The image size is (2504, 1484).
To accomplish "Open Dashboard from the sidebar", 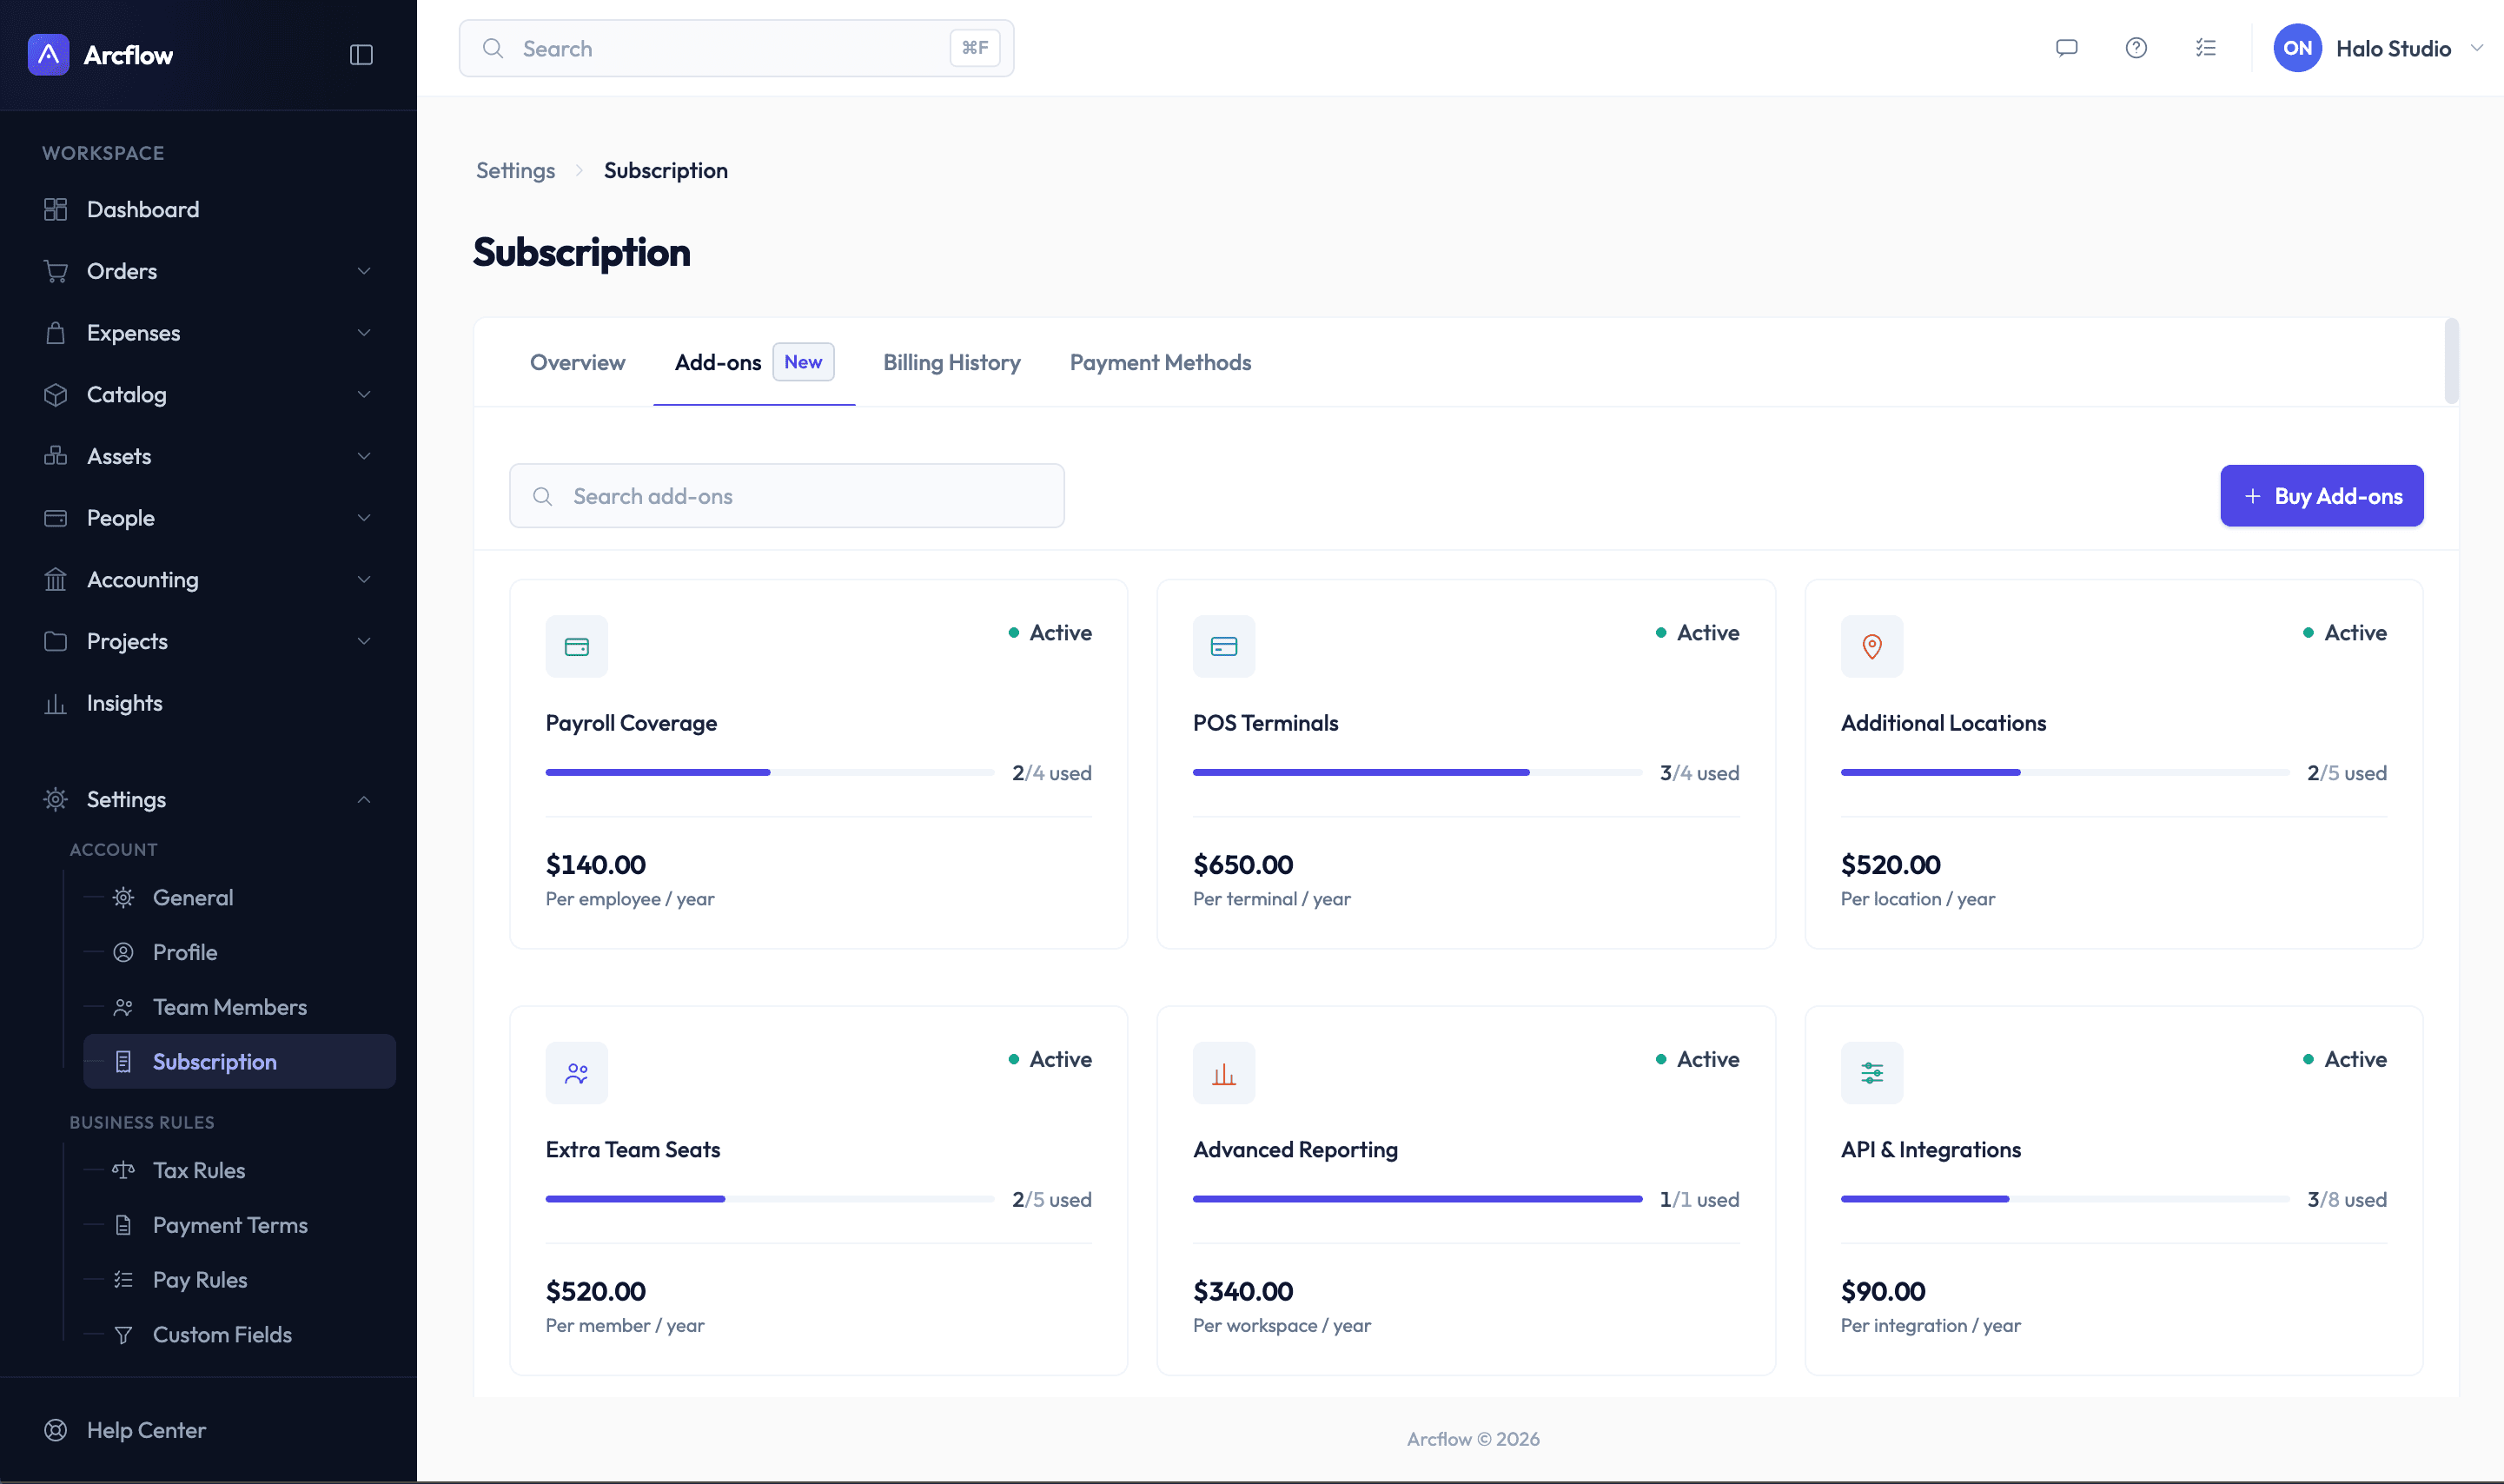I will [208, 209].
